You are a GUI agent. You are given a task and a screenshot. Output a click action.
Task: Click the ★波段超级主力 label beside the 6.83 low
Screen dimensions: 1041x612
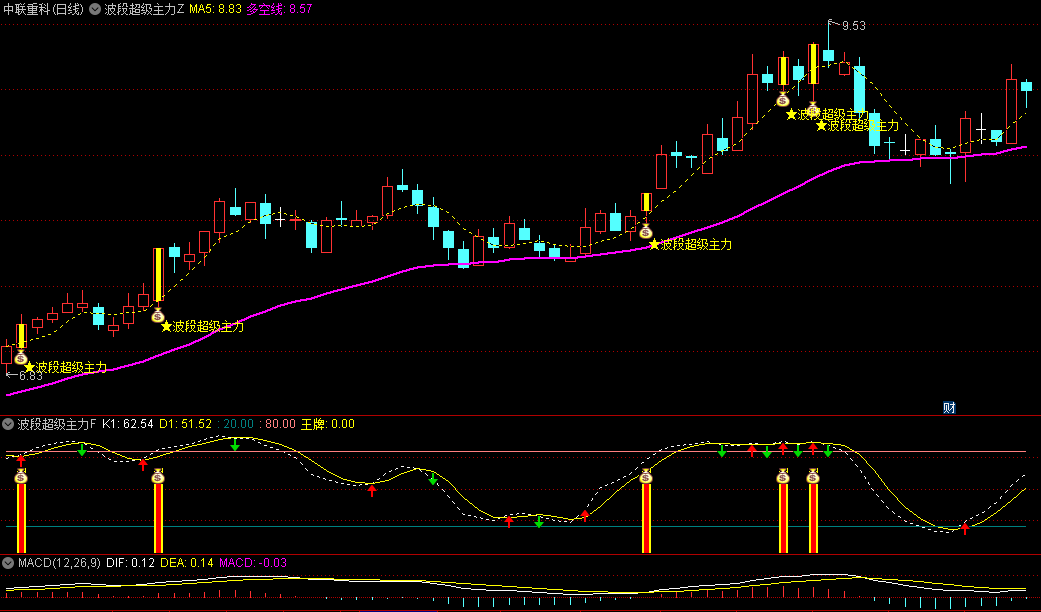coord(65,367)
